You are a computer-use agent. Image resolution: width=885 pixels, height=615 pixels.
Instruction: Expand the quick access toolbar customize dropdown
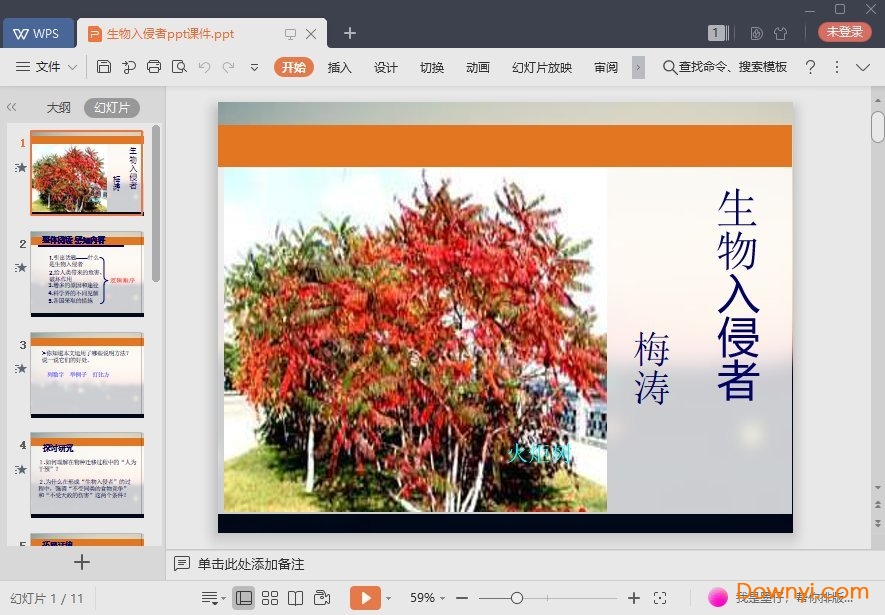pos(253,66)
